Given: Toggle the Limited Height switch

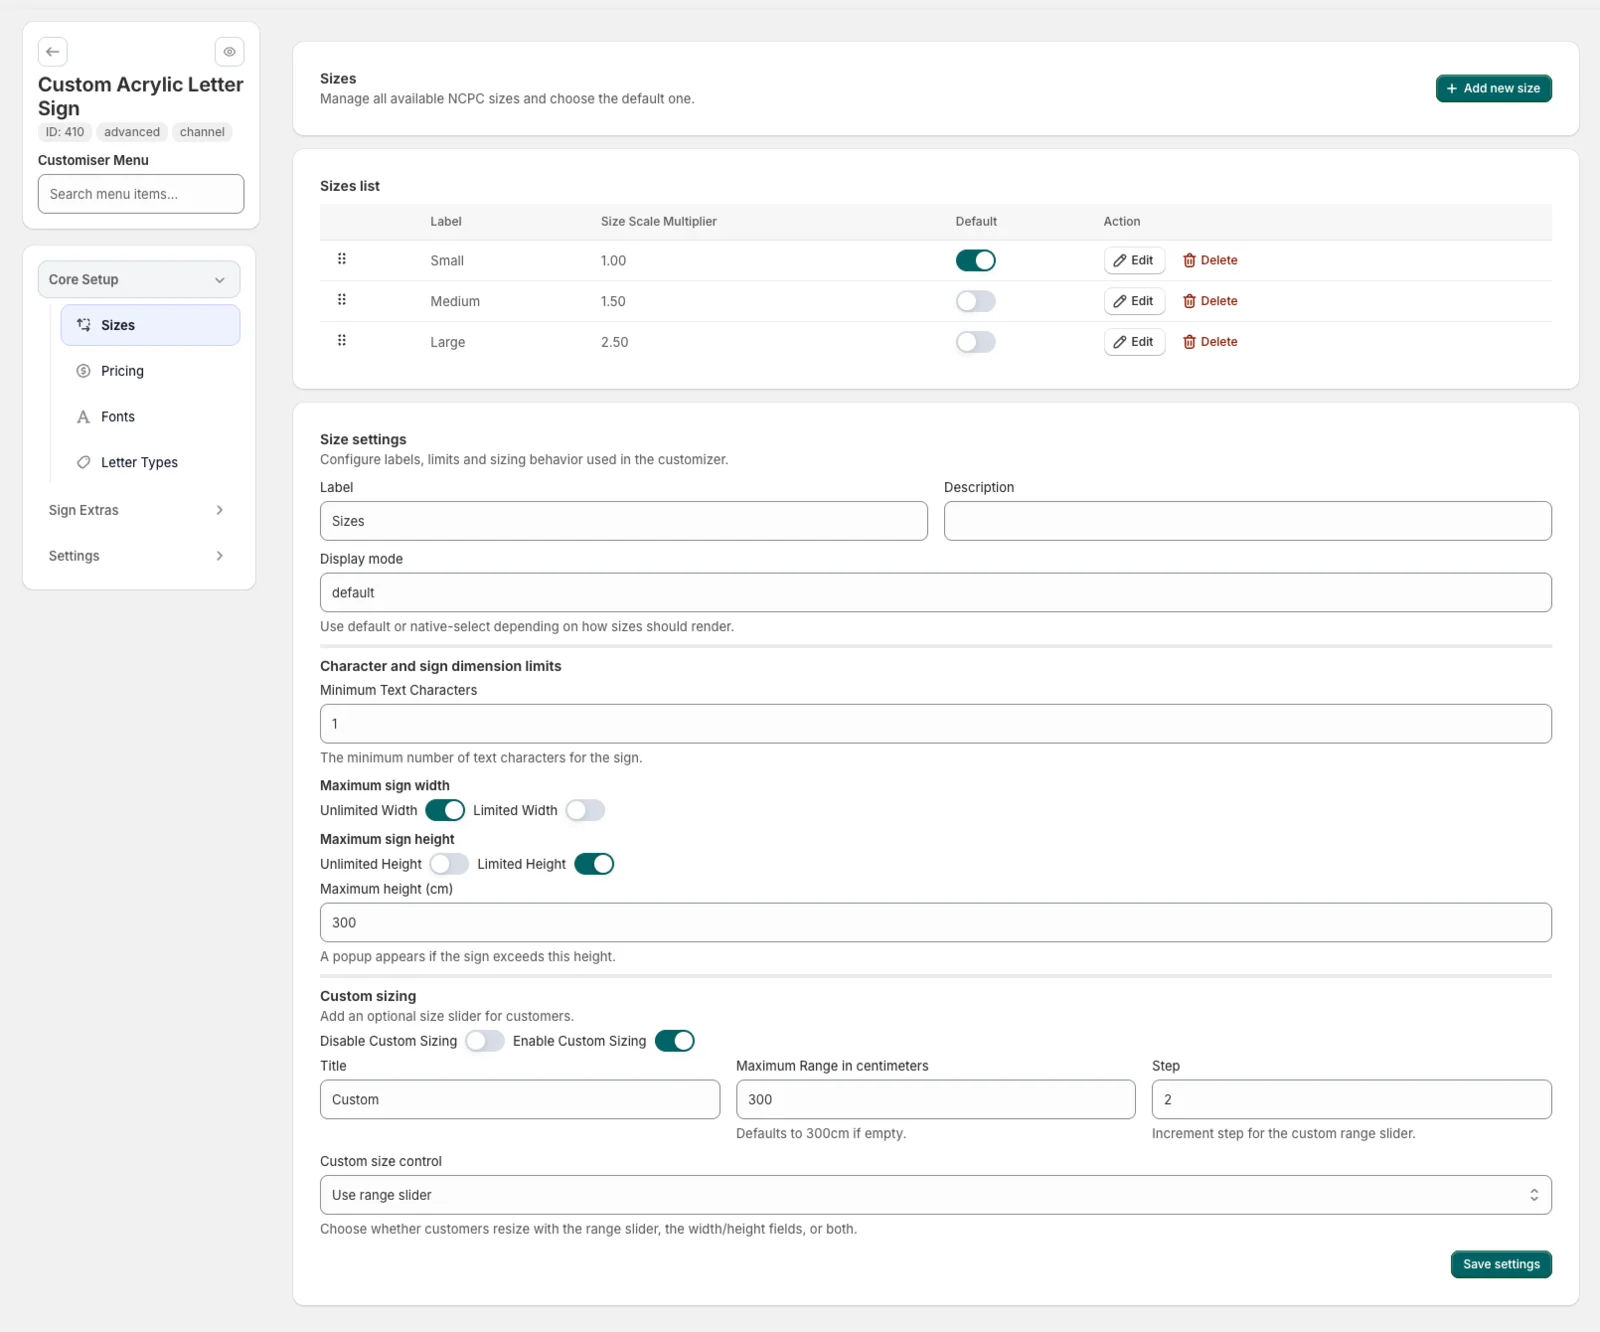Looking at the screenshot, I should (x=594, y=864).
